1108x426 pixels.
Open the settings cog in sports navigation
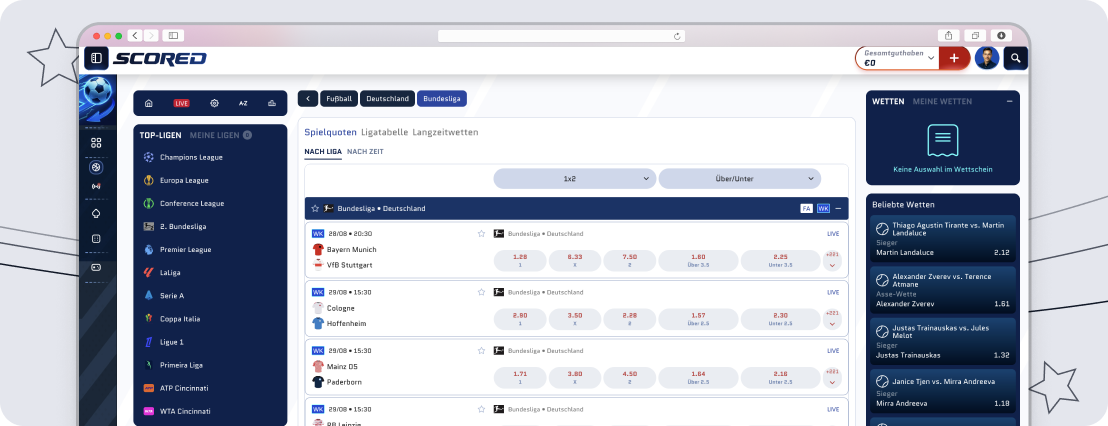coord(214,103)
